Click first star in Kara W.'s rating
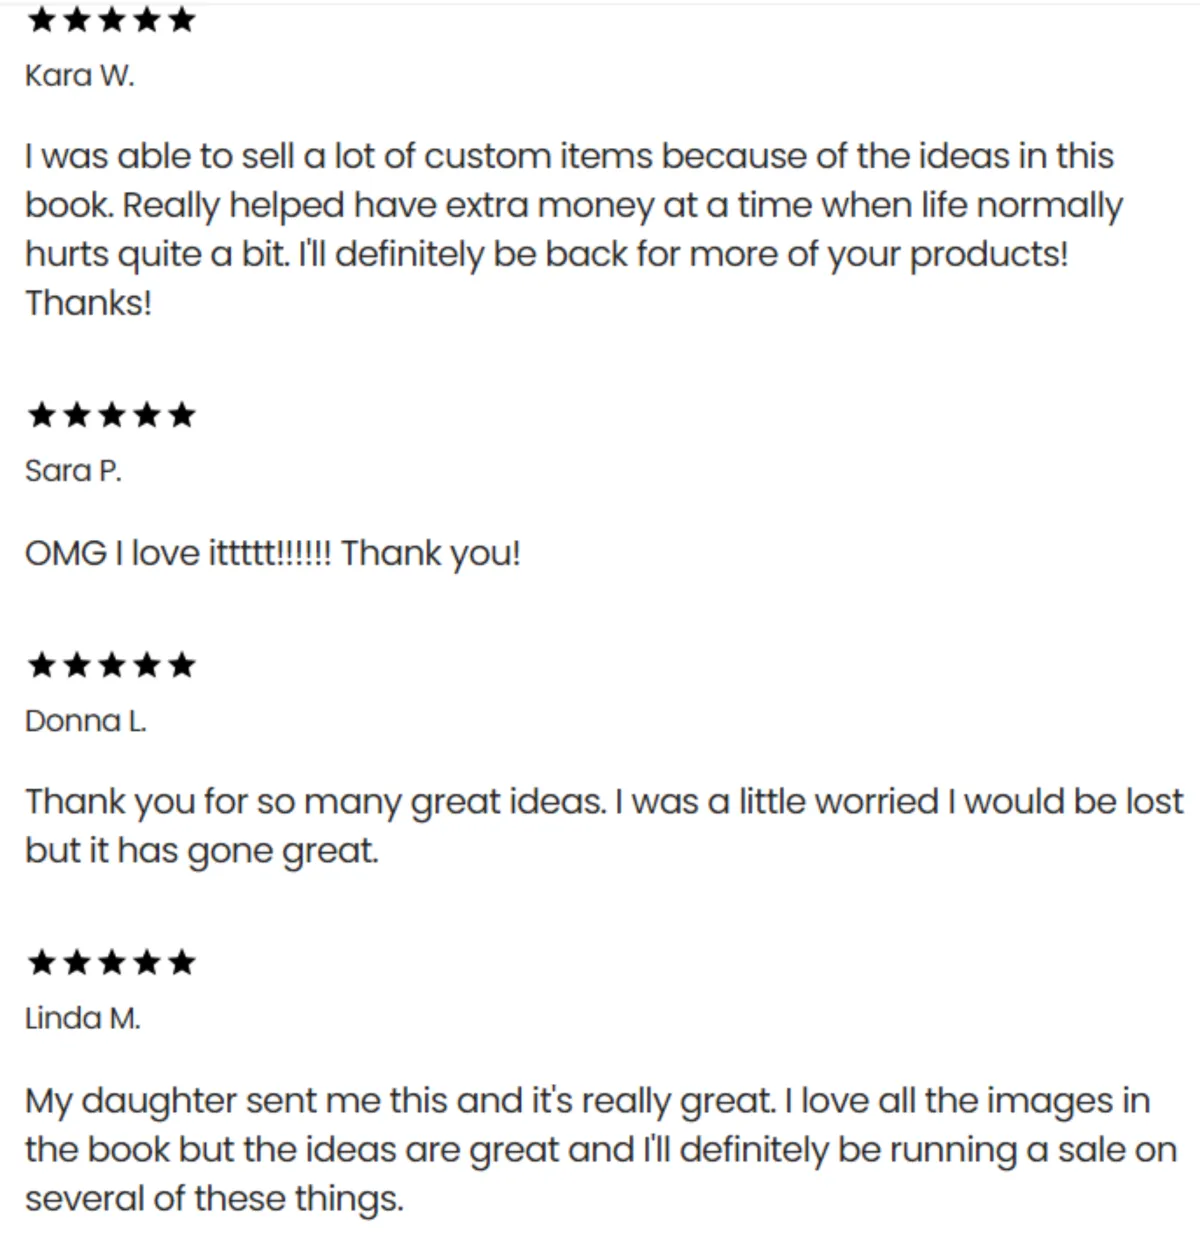This screenshot has width=1200, height=1240. 41,21
